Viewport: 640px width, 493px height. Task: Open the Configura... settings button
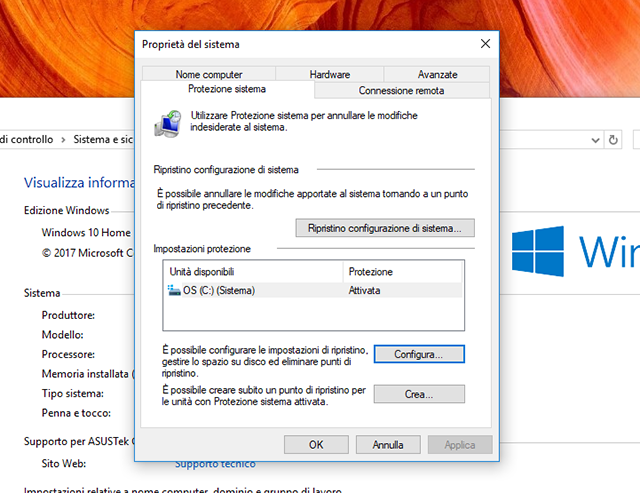[x=419, y=354]
